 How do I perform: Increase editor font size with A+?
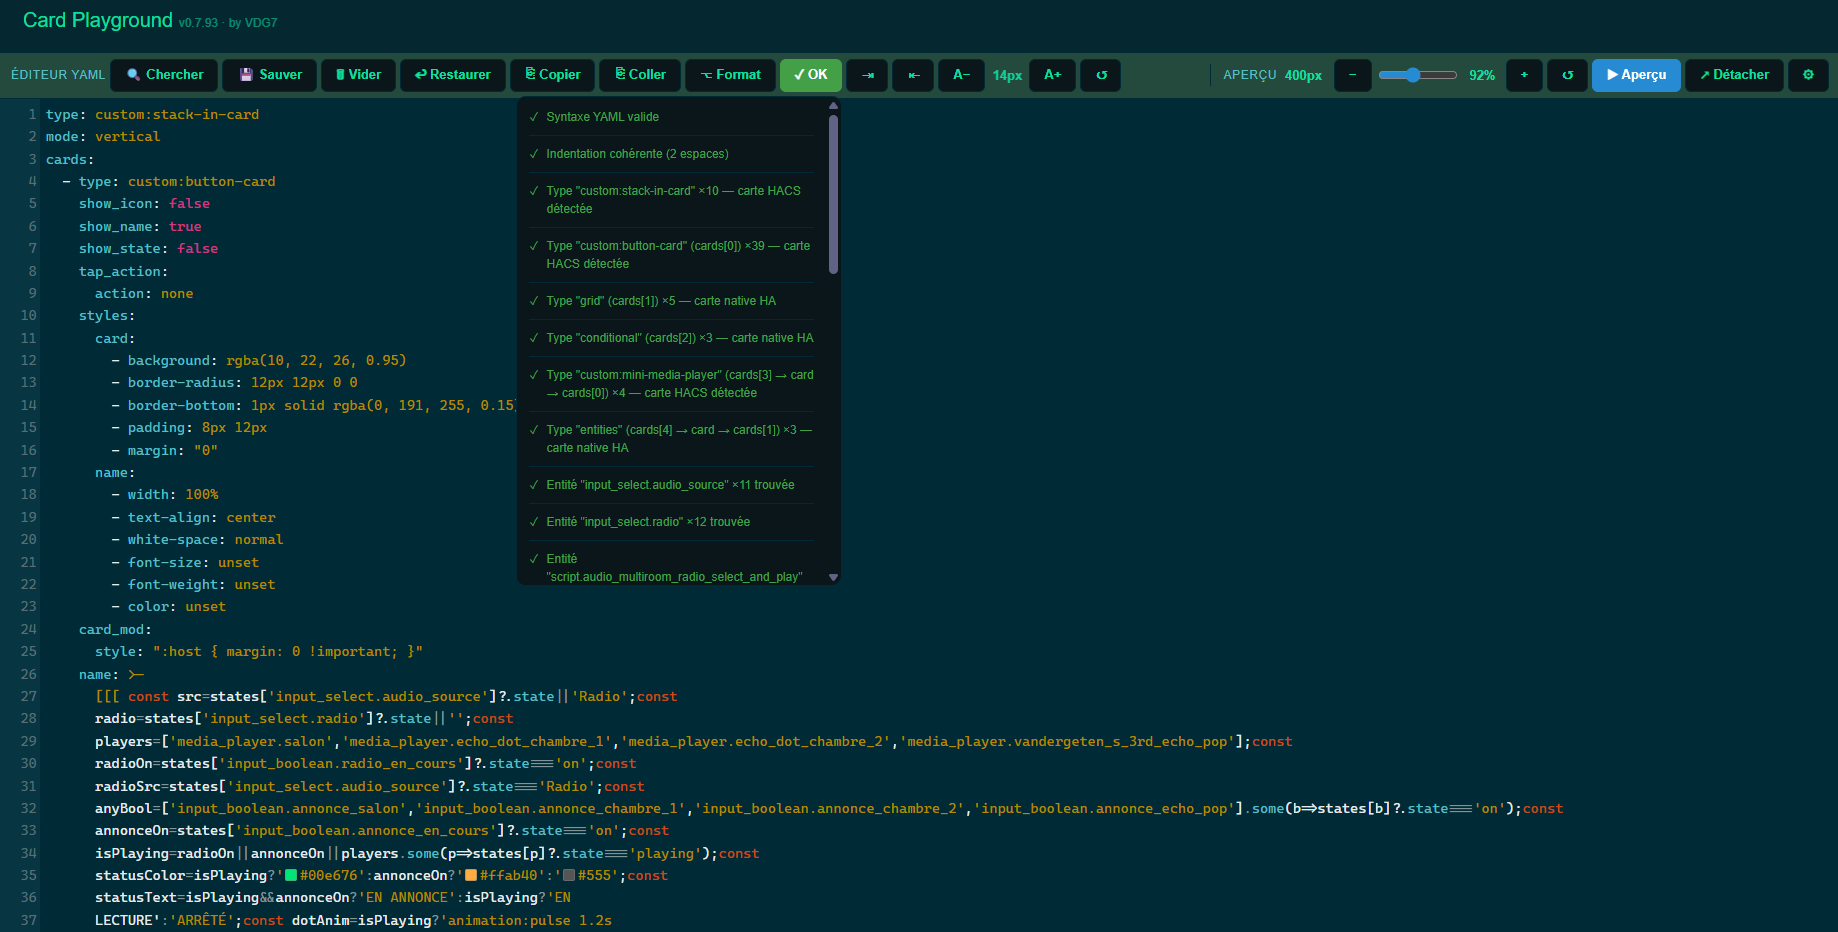pos(1052,75)
